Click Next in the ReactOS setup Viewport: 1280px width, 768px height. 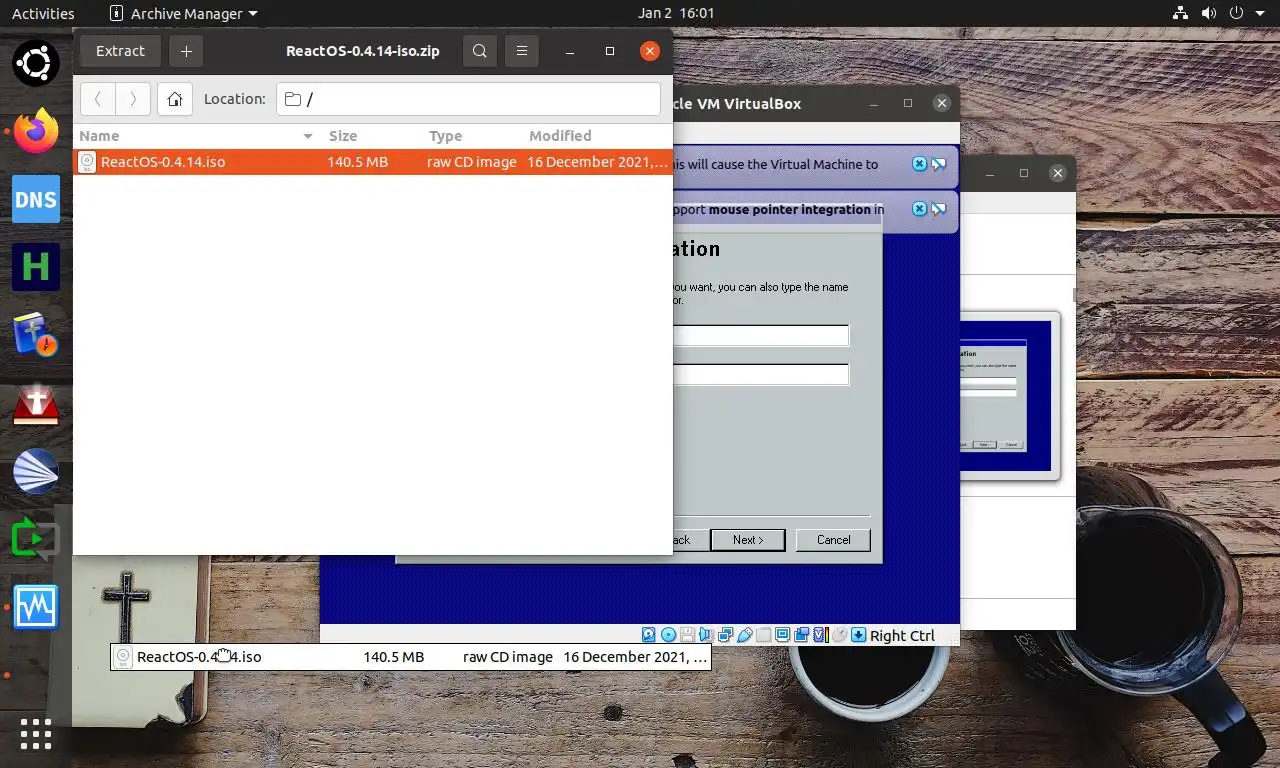748,540
